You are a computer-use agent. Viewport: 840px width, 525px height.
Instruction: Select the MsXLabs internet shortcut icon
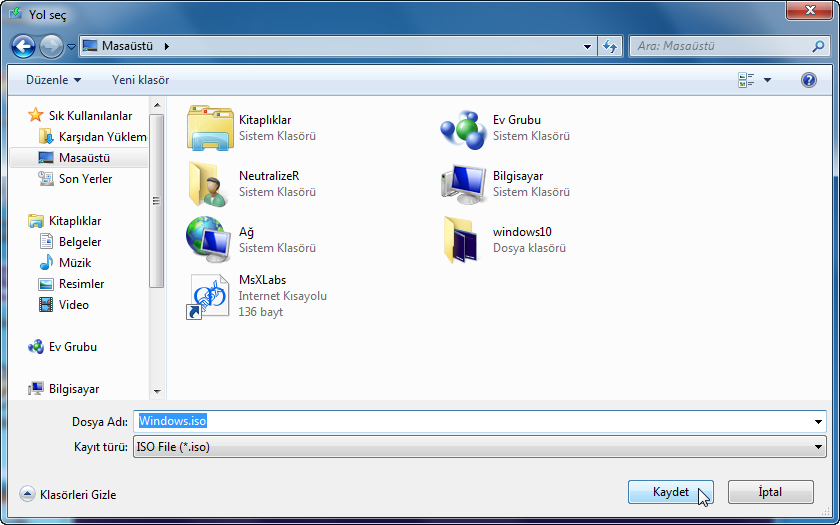209,296
